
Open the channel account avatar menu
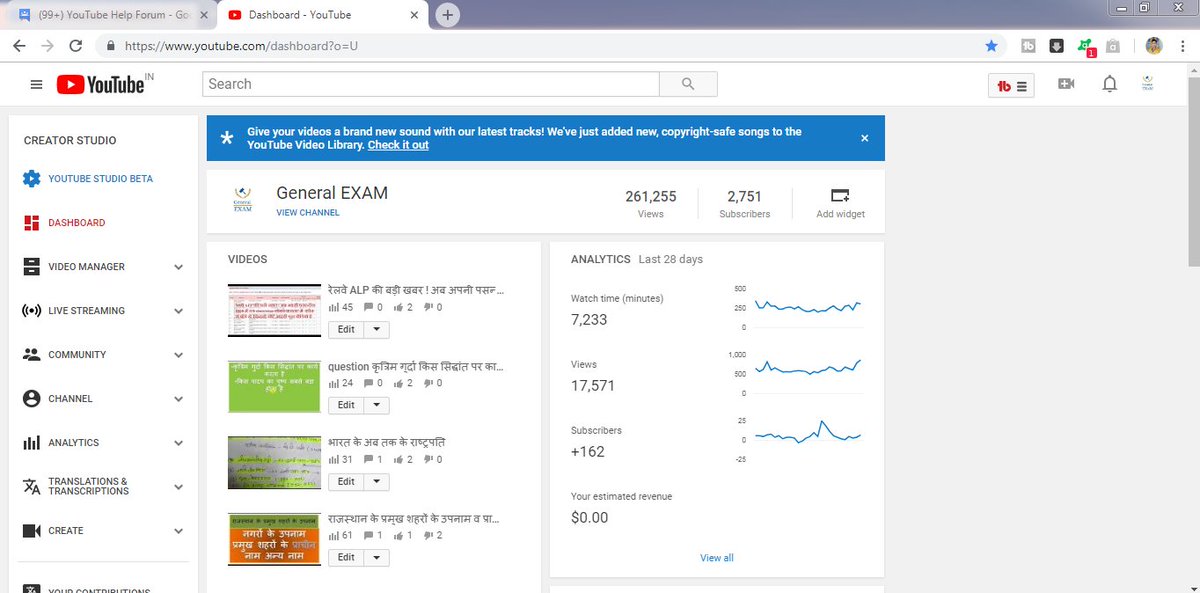[1148, 85]
